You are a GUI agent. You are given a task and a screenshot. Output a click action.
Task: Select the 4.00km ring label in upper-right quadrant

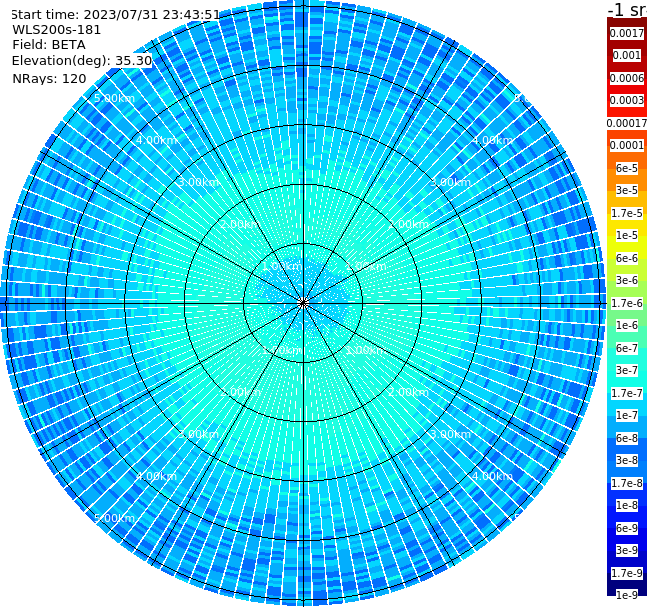[492, 140]
